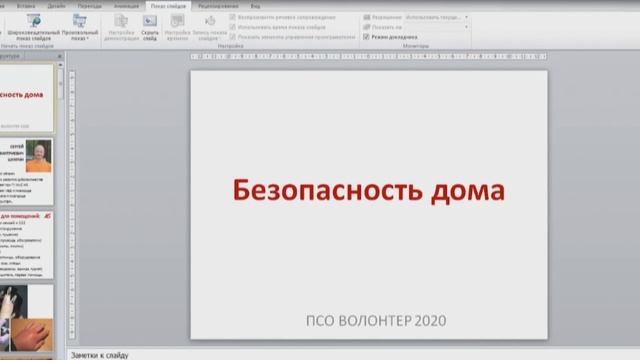Image resolution: width=640 pixels, height=360 pixels.
Task: Select the Безопасность дома slide thumbnail
Action: click(27, 98)
